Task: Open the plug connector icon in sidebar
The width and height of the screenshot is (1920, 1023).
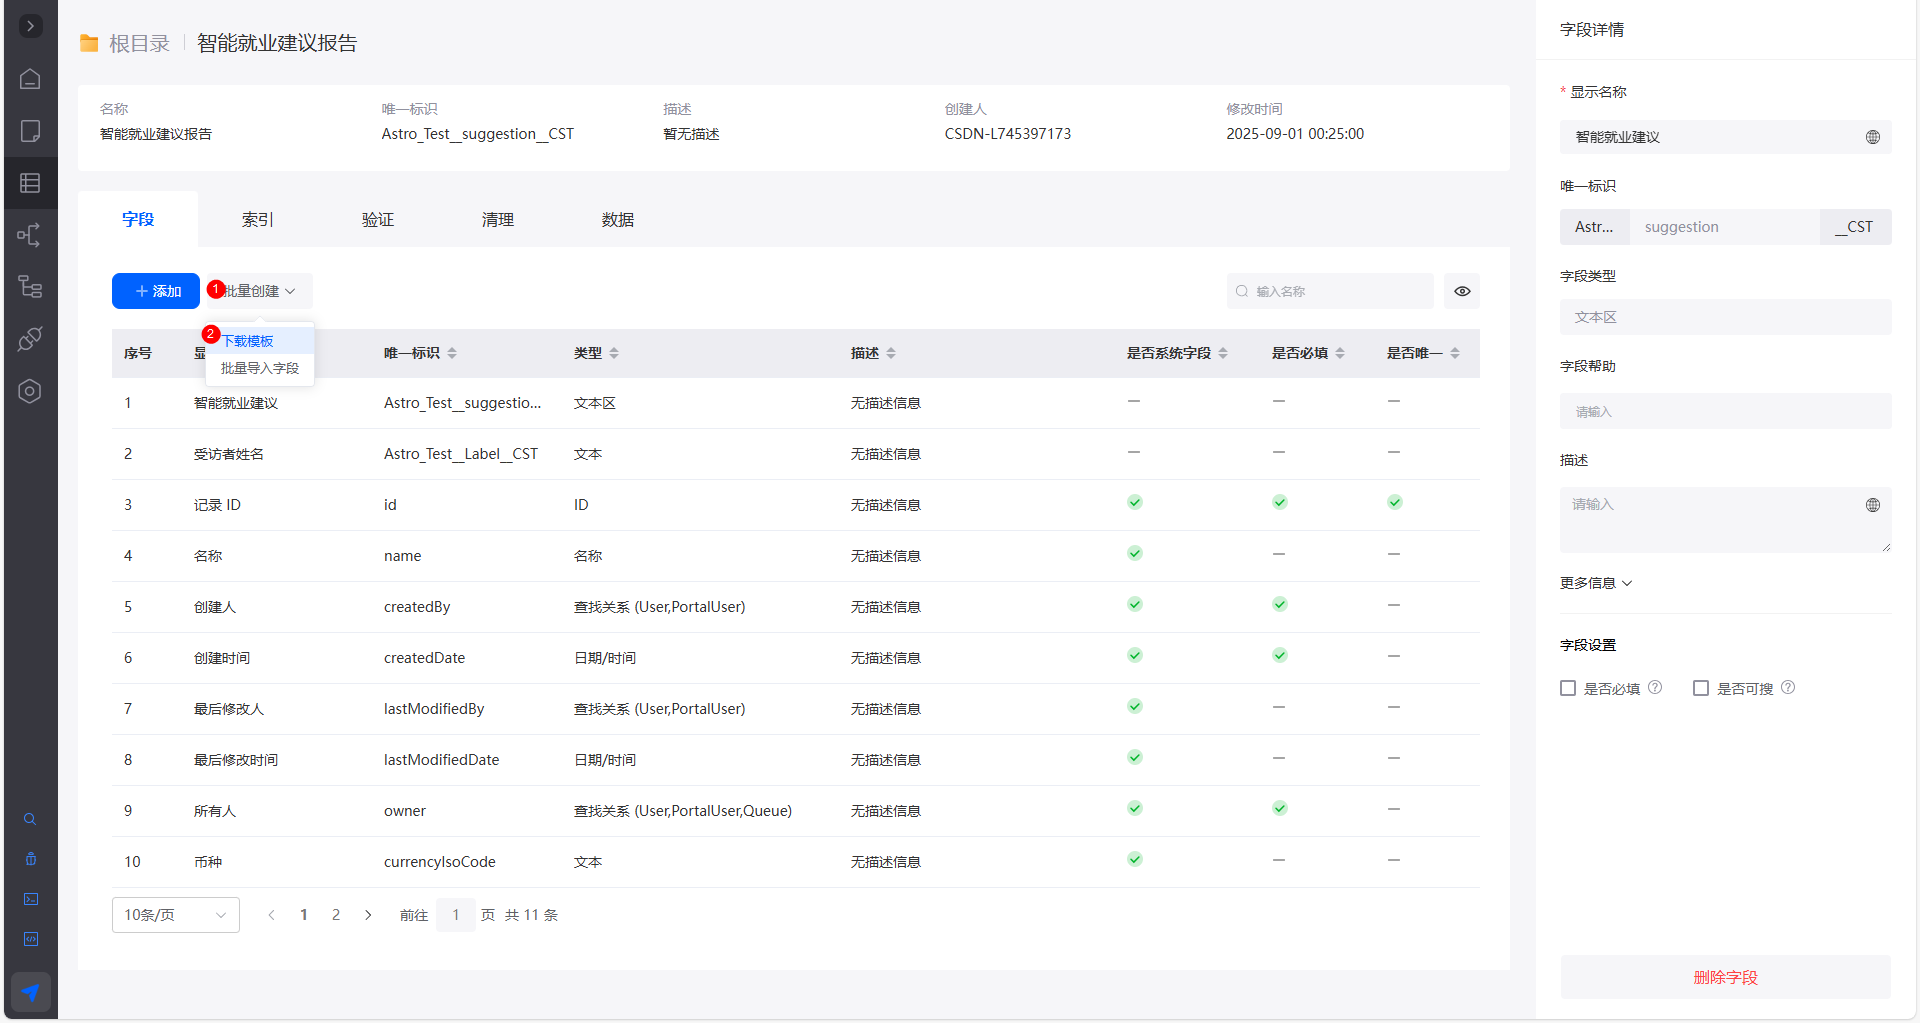Action: tap(30, 339)
